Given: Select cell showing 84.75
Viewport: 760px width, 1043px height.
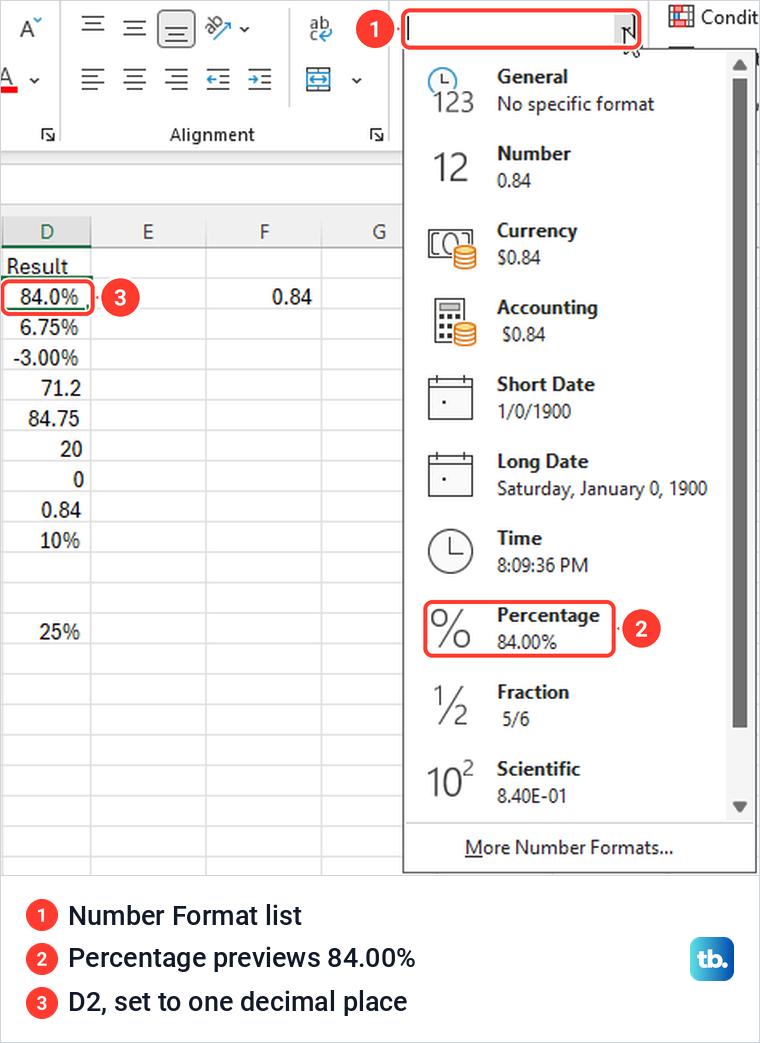Looking at the screenshot, I should click(46, 418).
